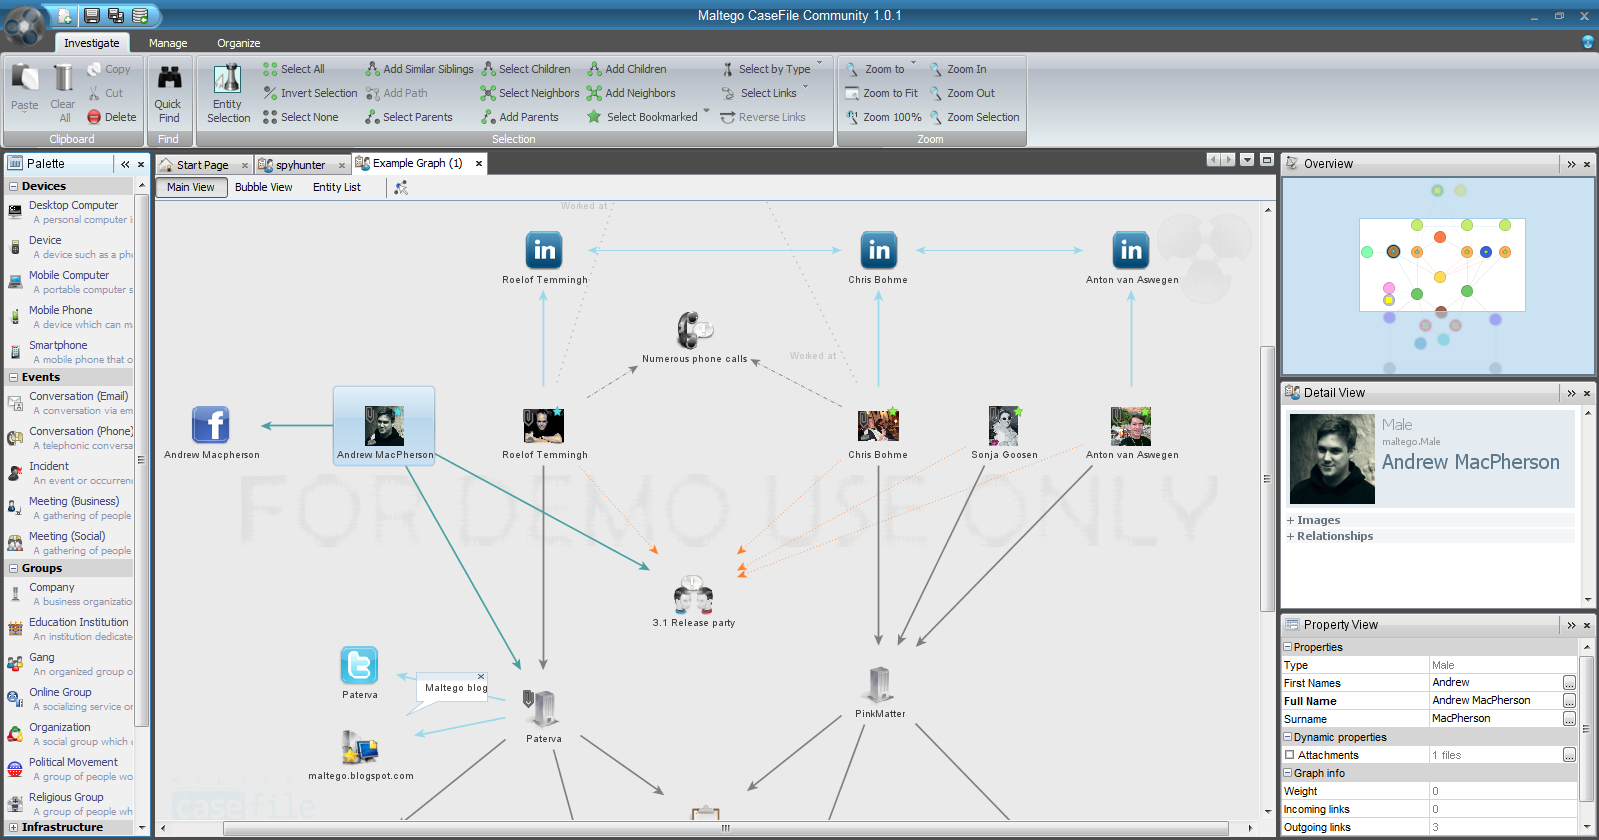Click Select All
This screenshot has height=840, width=1599.
(x=294, y=69)
